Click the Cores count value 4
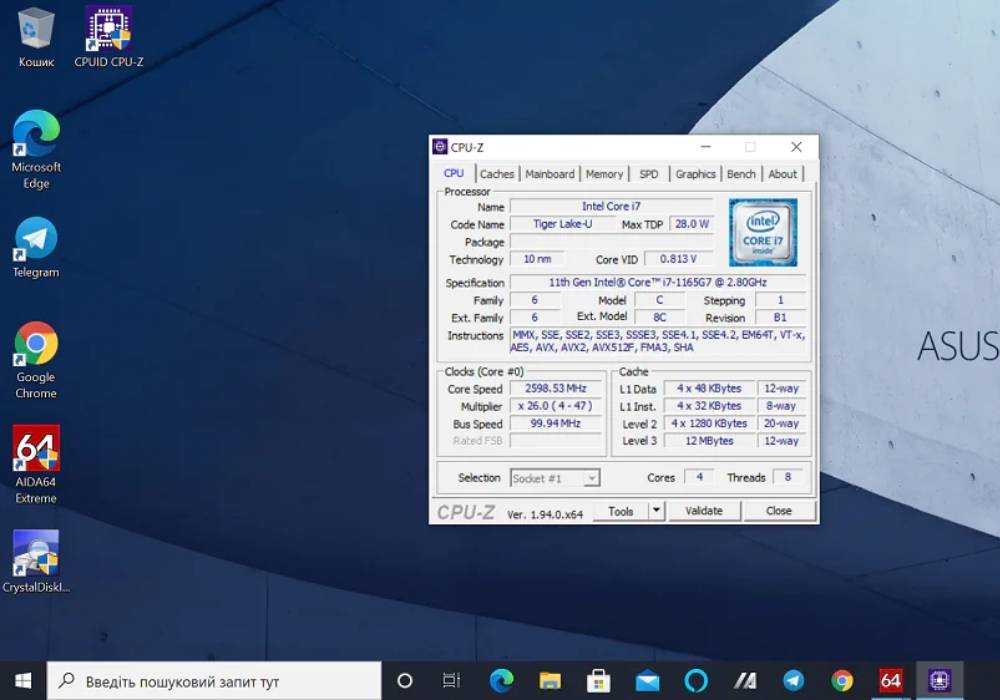Screen dimensions: 1000x700 699,478
